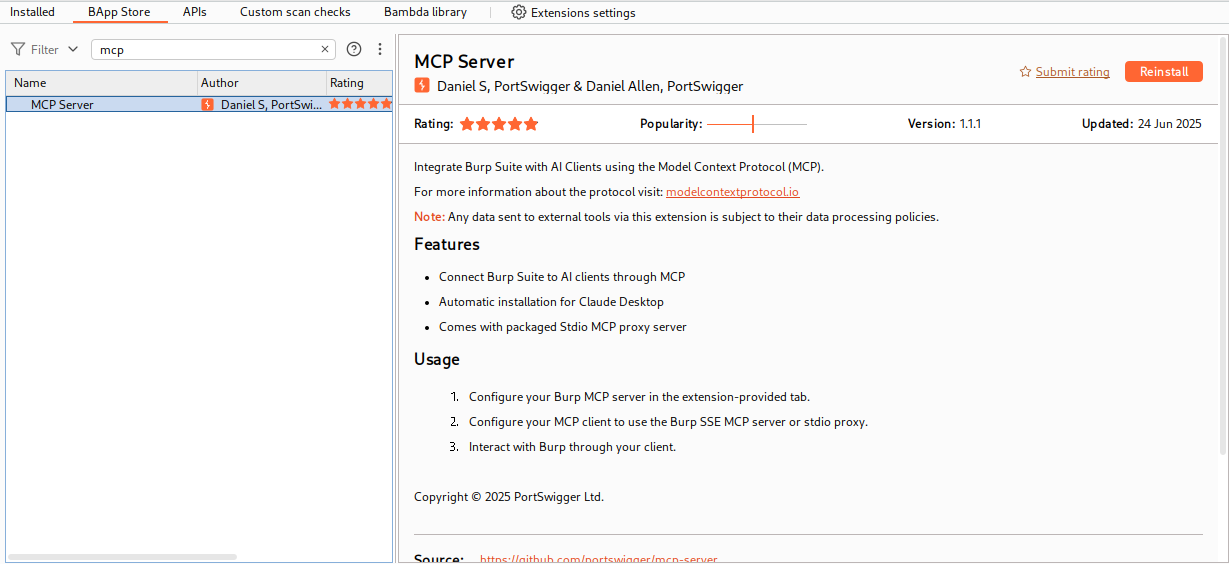Open the modelcontextprotocol.io link

click(732, 192)
